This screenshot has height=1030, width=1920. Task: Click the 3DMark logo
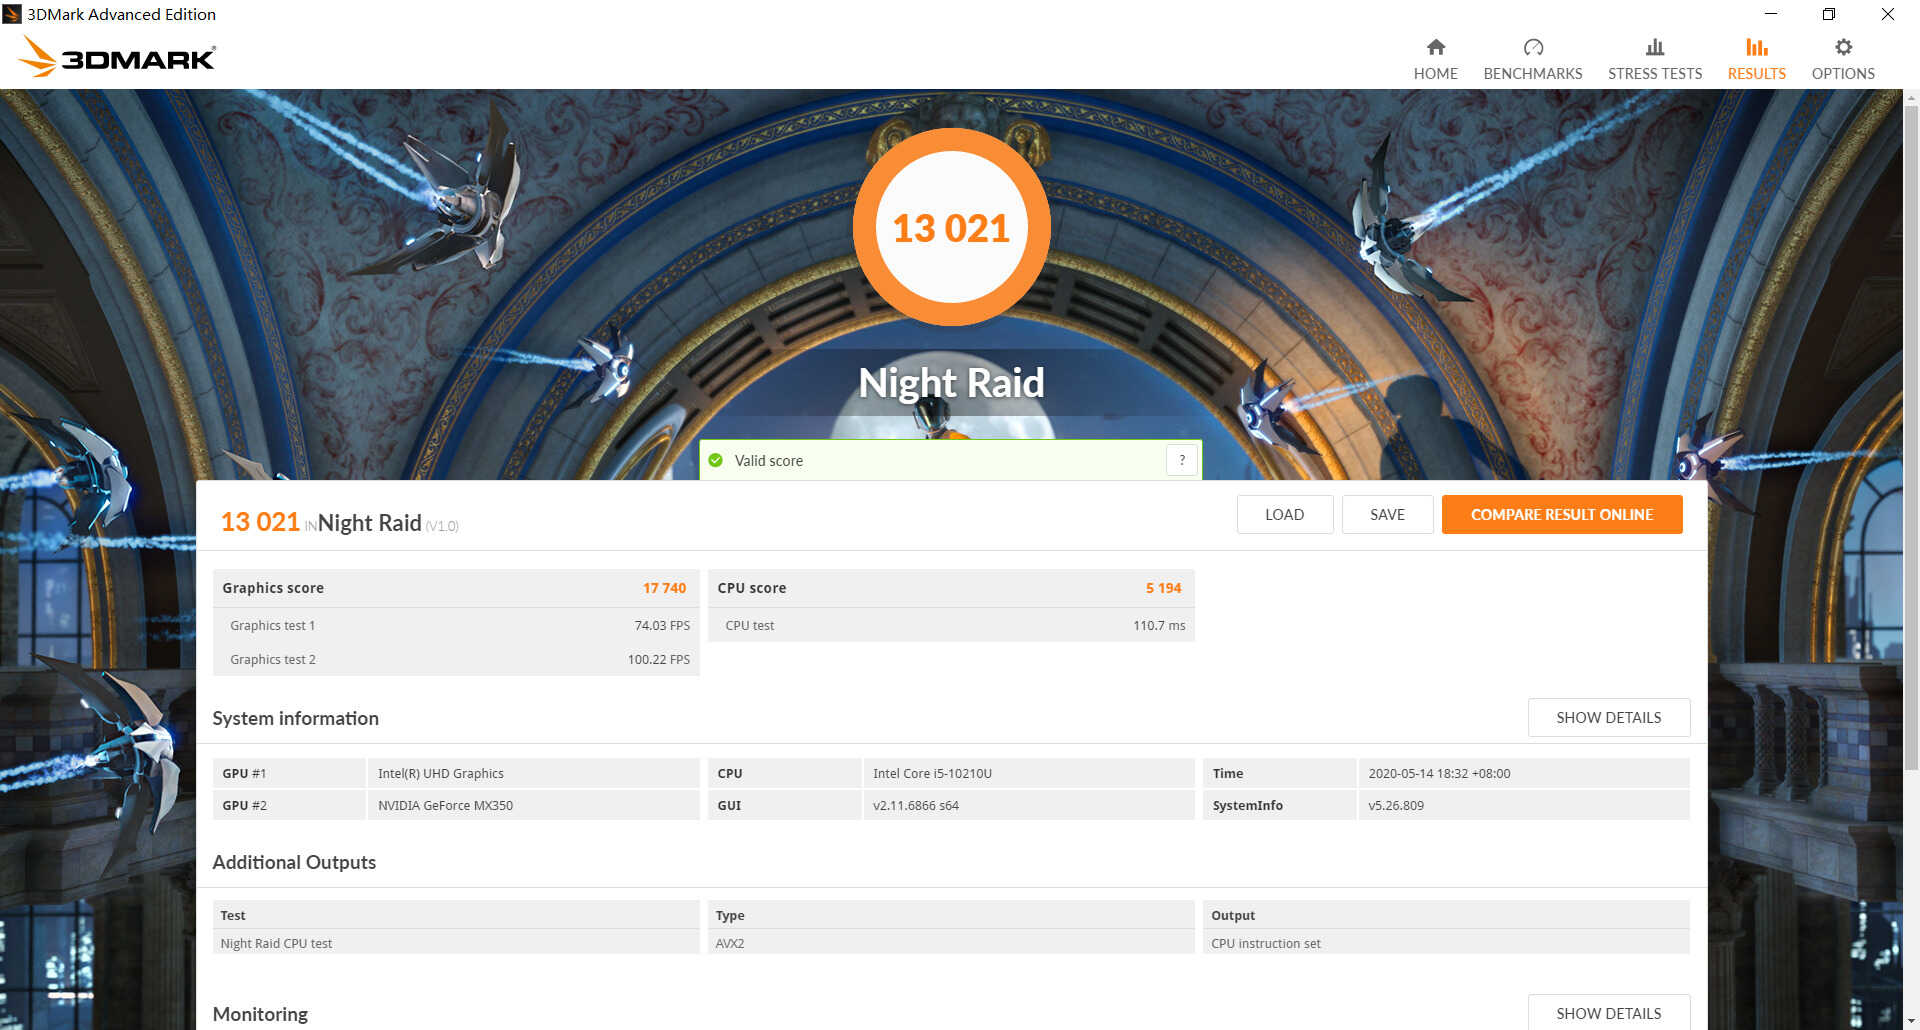pyautogui.click(x=116, y=57)
